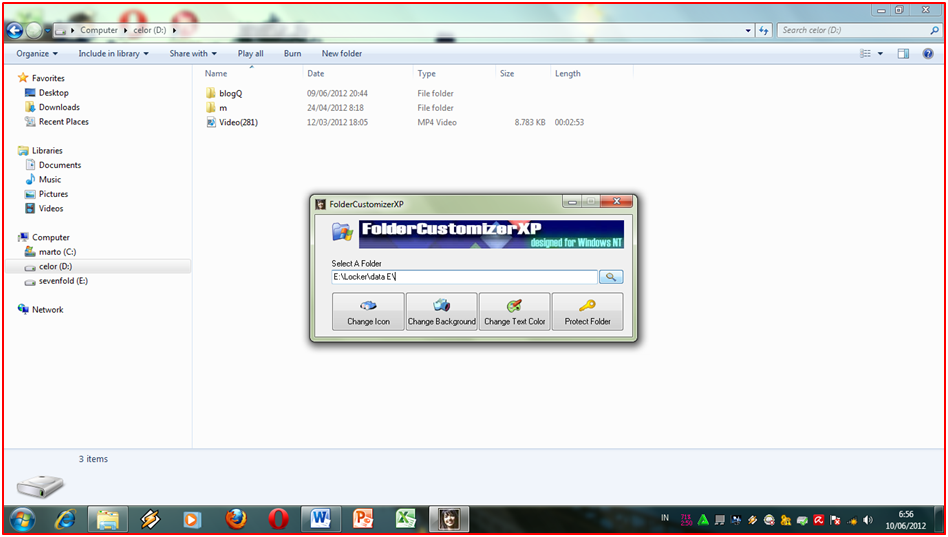Open Explorer help question mark icon
948x537 pixels.
(928, 54)
